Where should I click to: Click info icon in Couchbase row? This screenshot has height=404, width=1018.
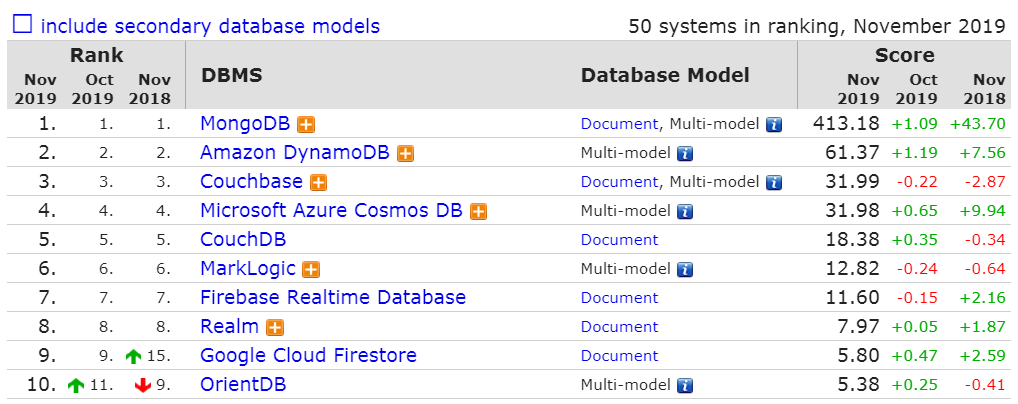tap(773, 183)
